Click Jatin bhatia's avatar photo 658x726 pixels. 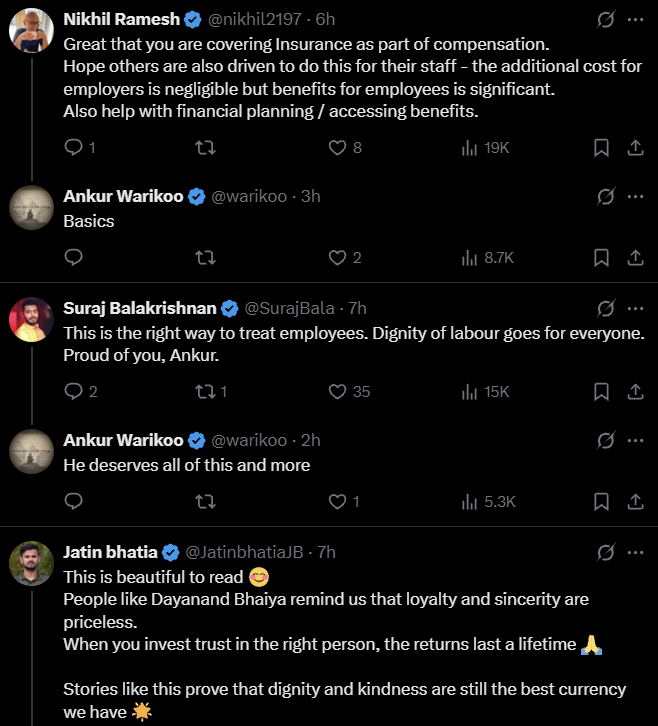pyautogui.click(x=31, y=563)
